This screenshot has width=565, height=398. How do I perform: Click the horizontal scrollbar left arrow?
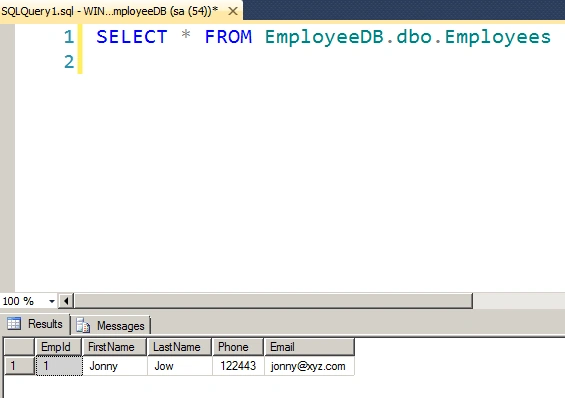(x=66, y=301)
